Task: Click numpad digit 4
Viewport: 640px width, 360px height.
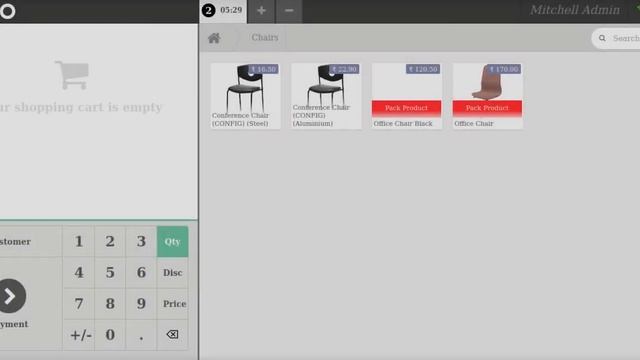Action: [79, 273]
